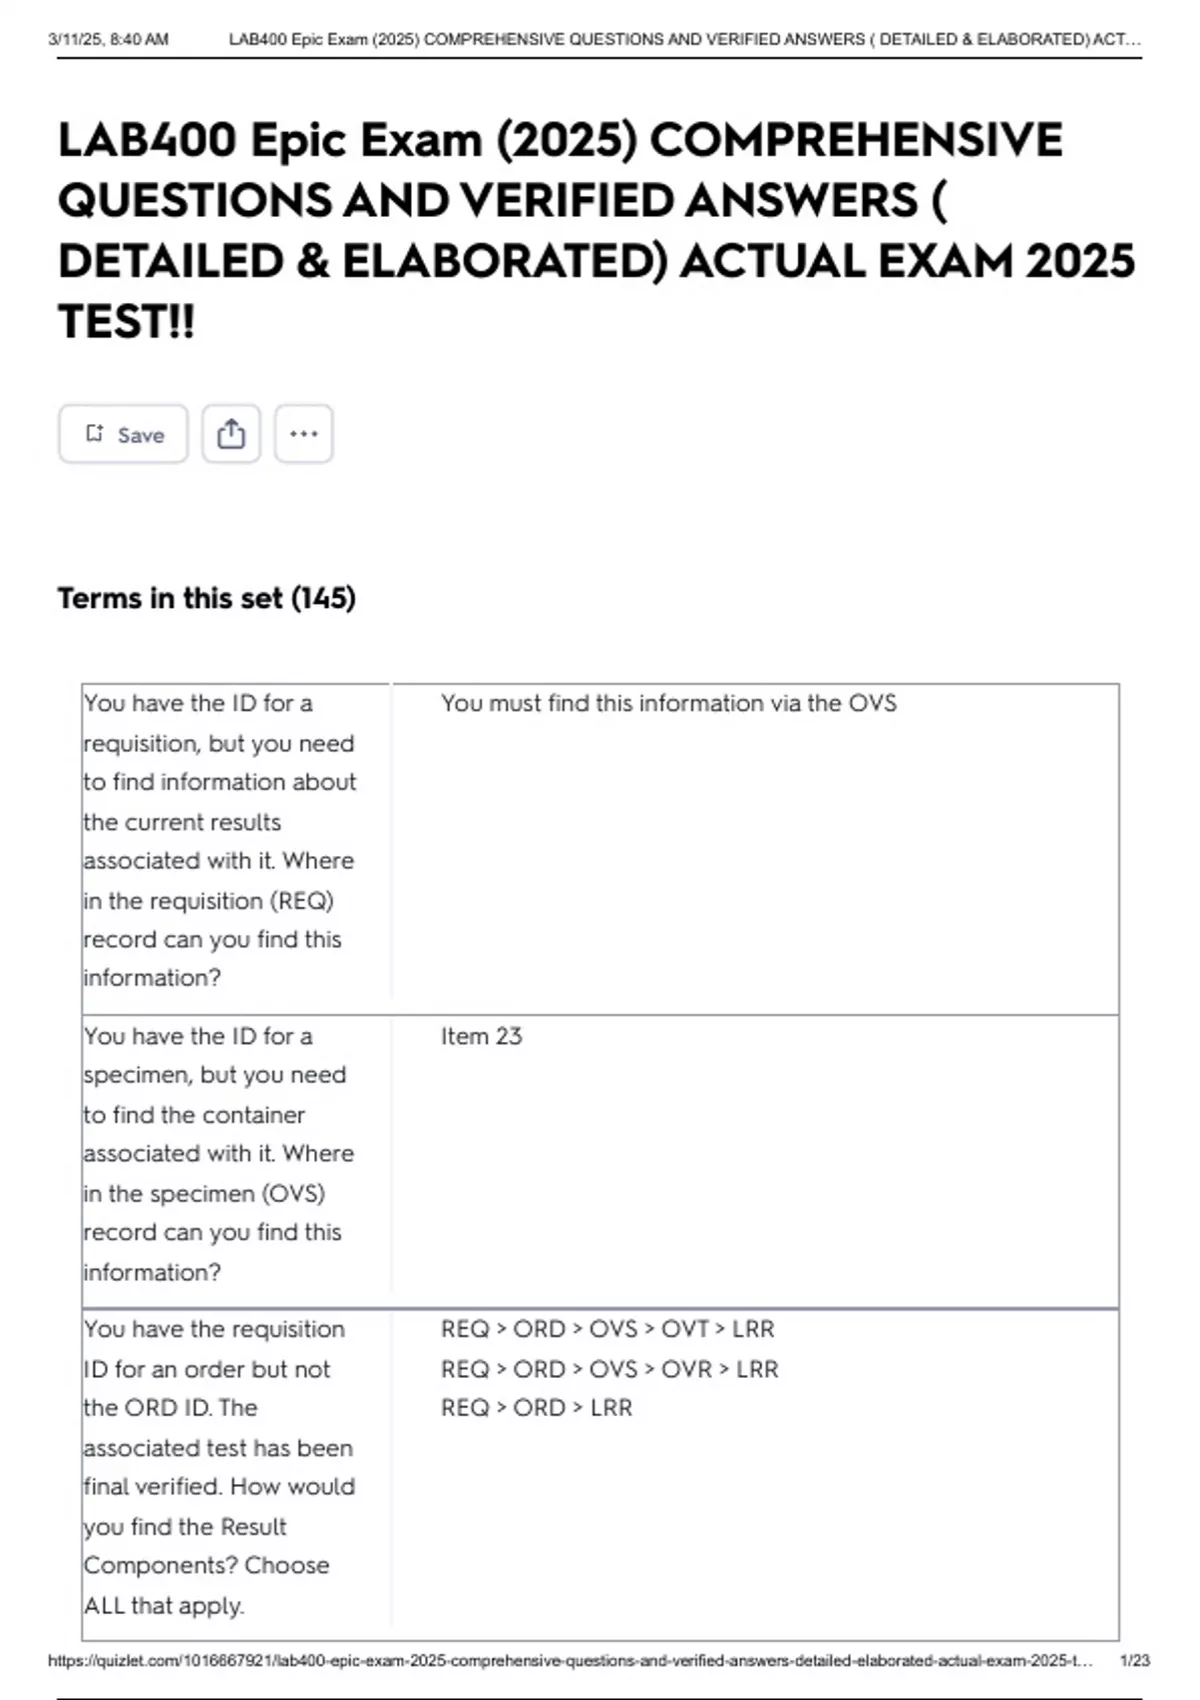The image size is (1200, 1700).
Task: Select the answer 'You must find this information via the OVS'
Action: (x=668, y=703)
